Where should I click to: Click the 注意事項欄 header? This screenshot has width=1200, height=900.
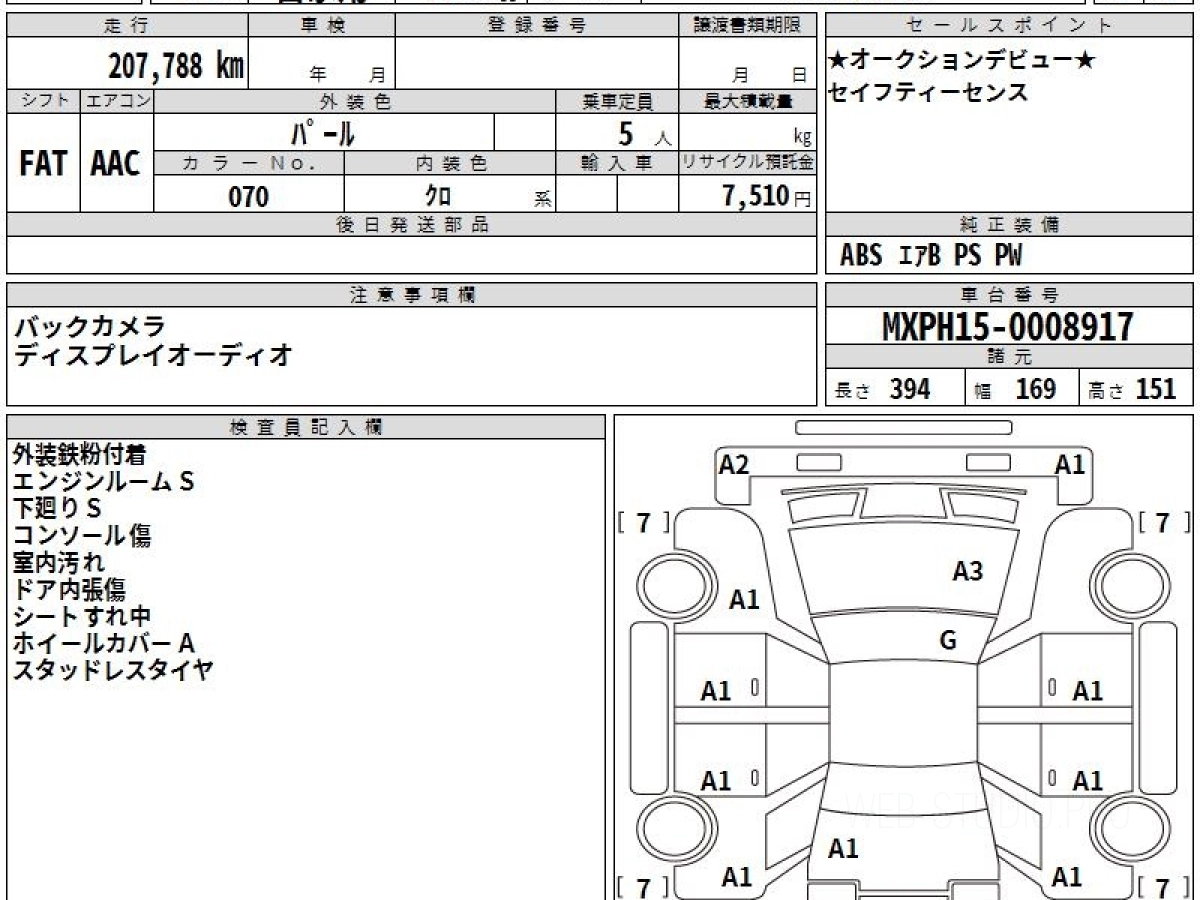(412, 295)
